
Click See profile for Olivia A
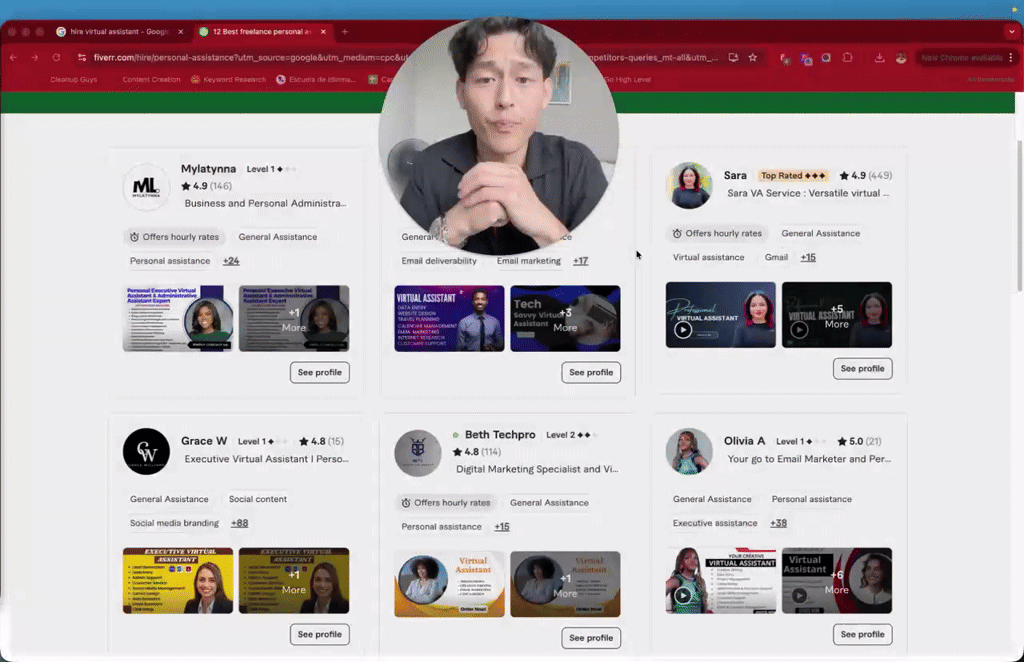(x=863, y=634)
